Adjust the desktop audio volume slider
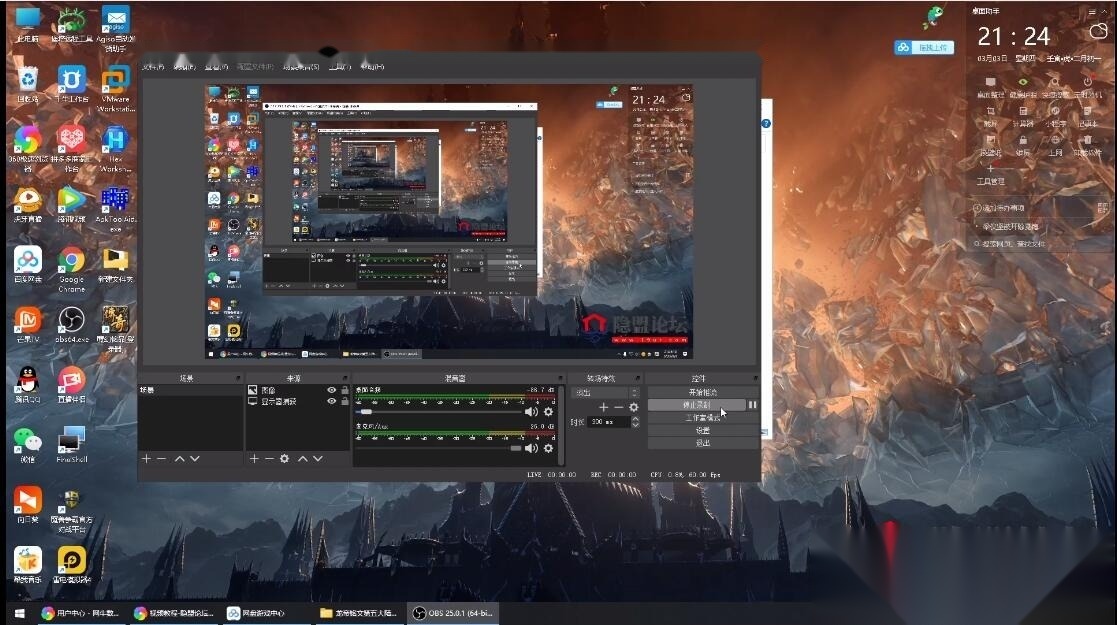The width and height of the screenshot is (1117, 625). pos(438,412)
